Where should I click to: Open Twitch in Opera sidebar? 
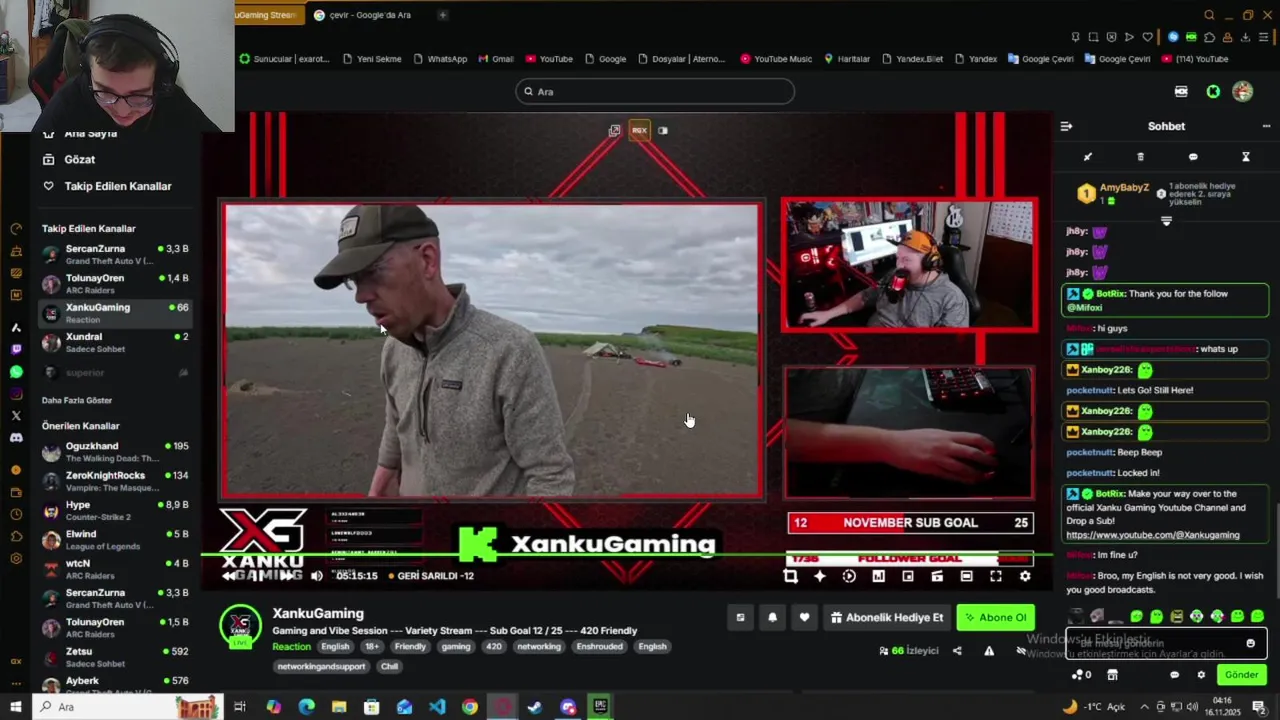(x=16, y=349)
